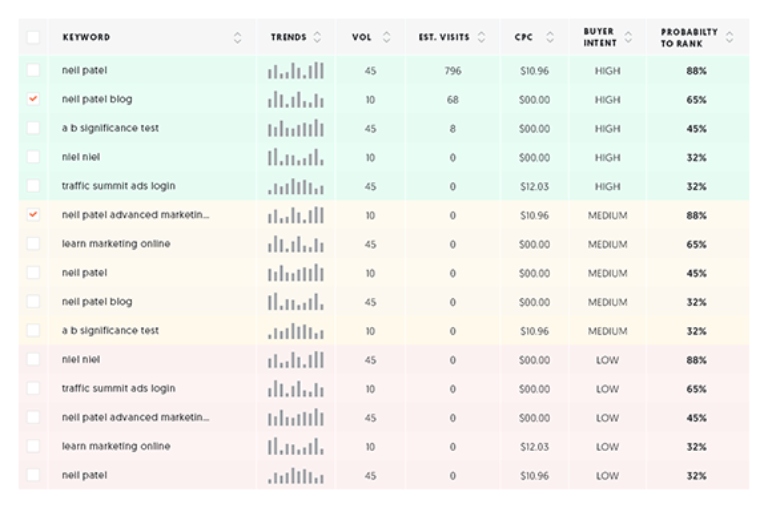Viewport: 768px width, 508px height.
Task: Uncheck the neil patel advanced marketing checkbox
Action: (x=34, y=215)
